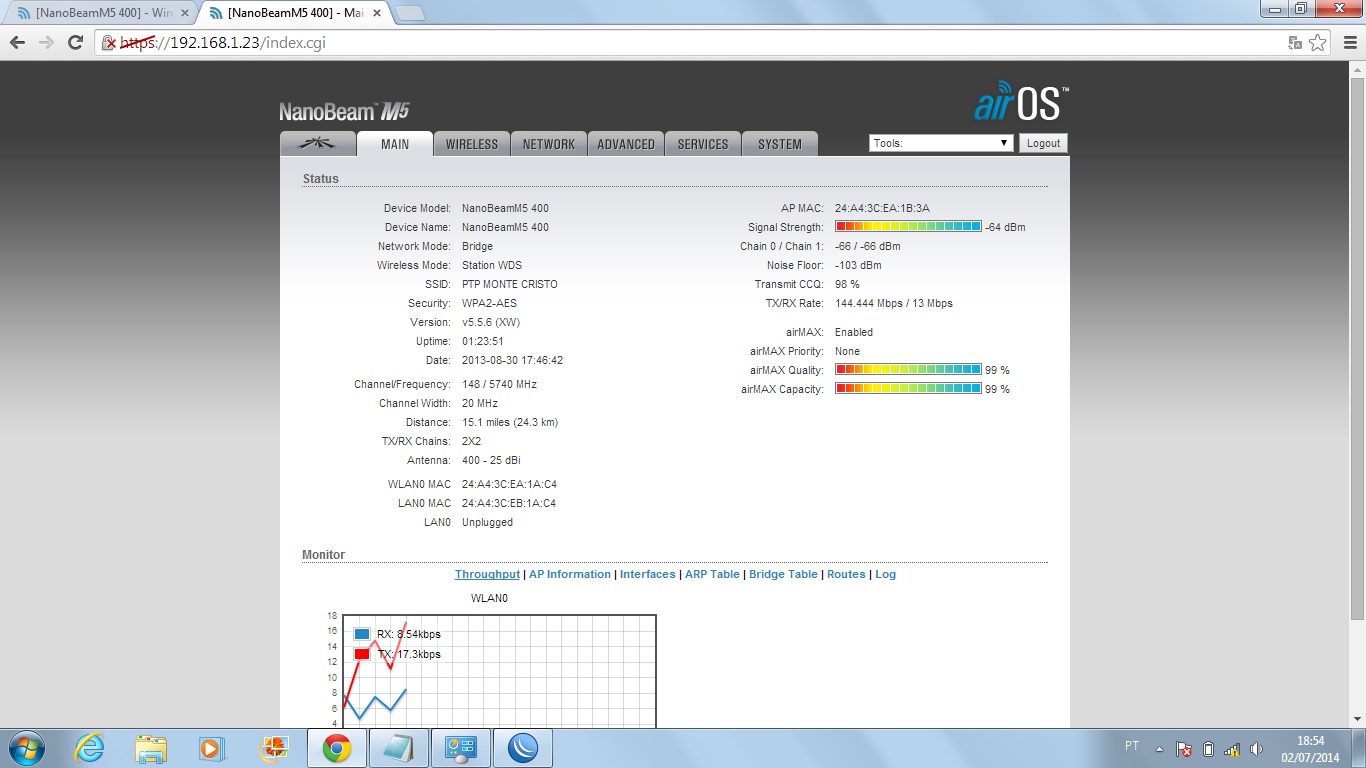Open the AP Information link

(x=570, y=574)
